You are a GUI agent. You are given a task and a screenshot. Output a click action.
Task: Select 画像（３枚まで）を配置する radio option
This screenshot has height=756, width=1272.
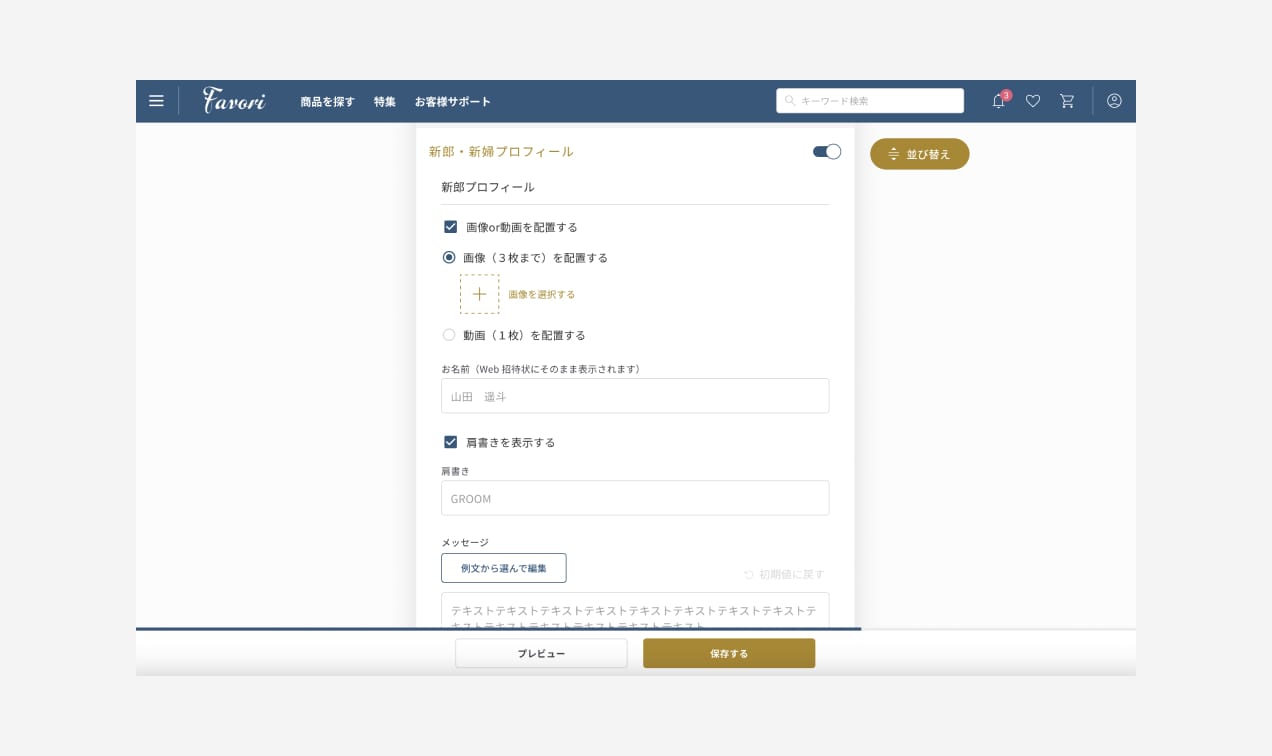[x=449, y=257]
